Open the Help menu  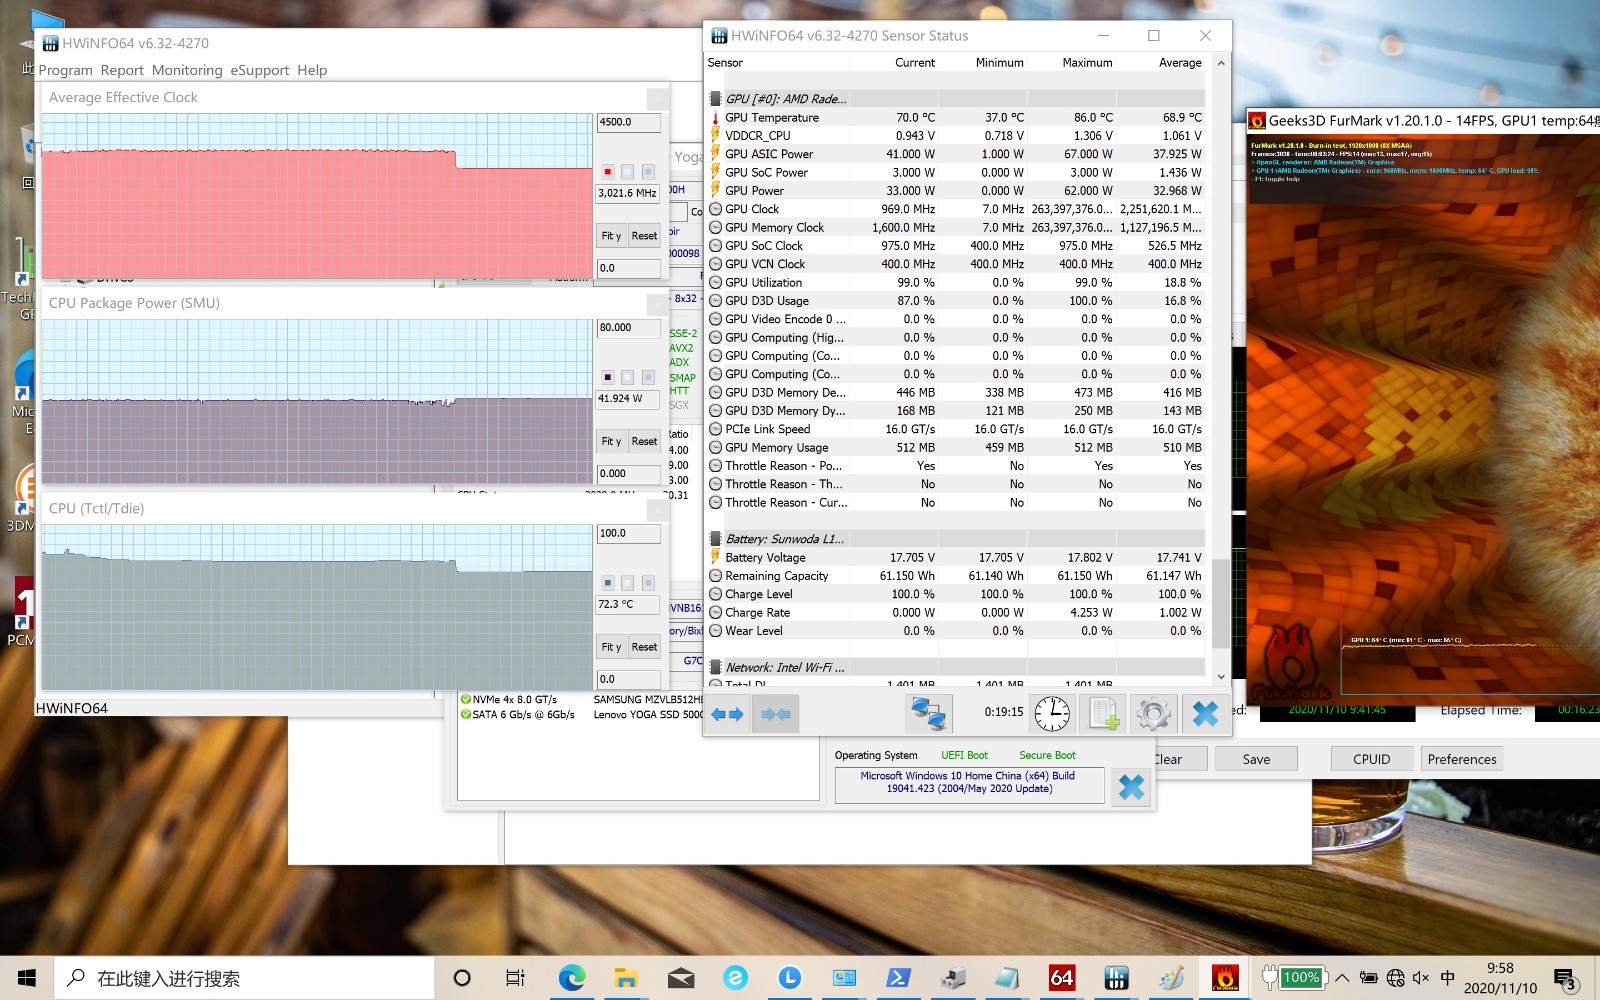[x=312, y=70]
